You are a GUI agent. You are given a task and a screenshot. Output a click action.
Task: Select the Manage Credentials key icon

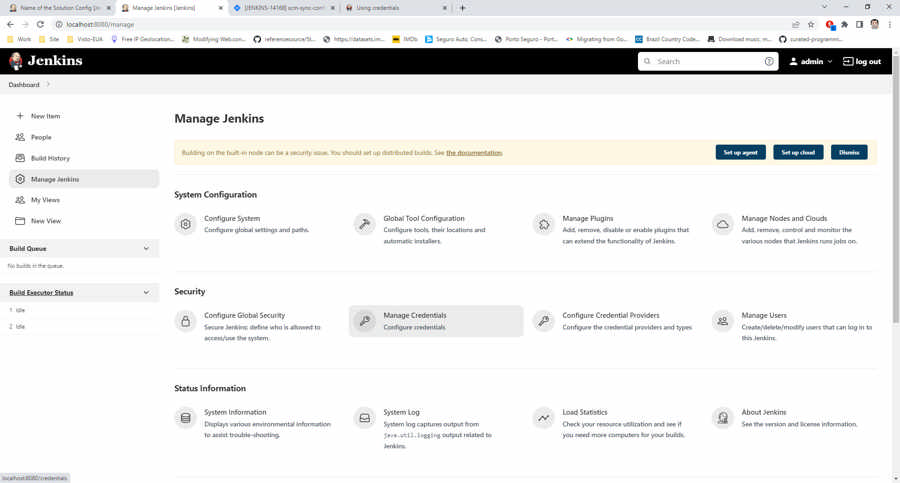click(x=365, y=321)
